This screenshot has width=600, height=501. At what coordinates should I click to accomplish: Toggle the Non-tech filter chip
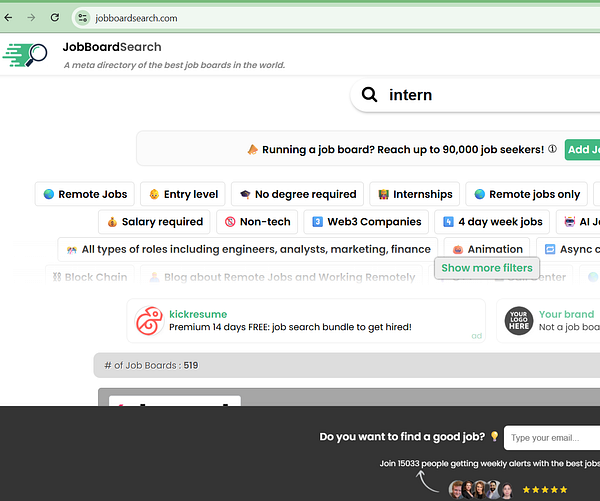pos(257,222)
